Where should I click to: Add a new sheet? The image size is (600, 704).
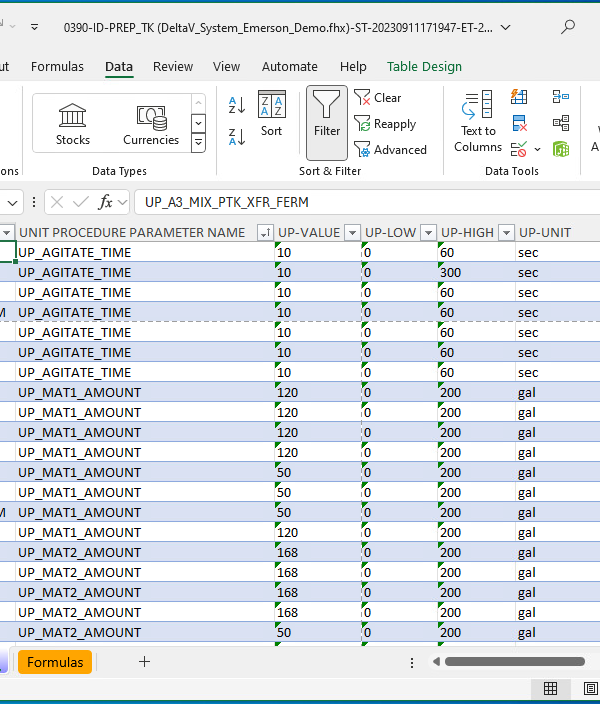point(144,662)
